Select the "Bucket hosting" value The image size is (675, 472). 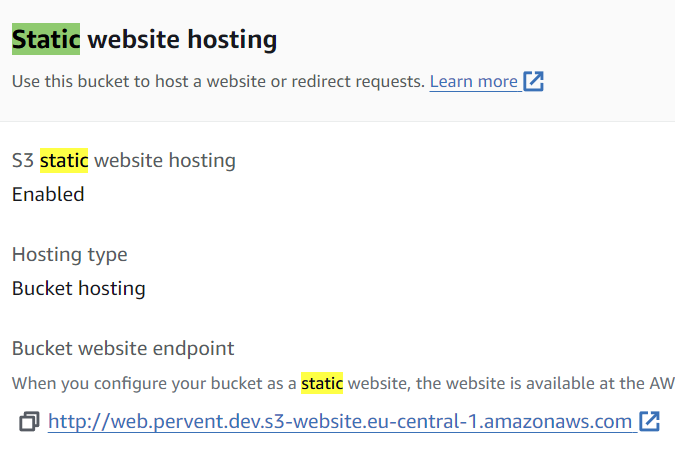(x=79, y=289)
